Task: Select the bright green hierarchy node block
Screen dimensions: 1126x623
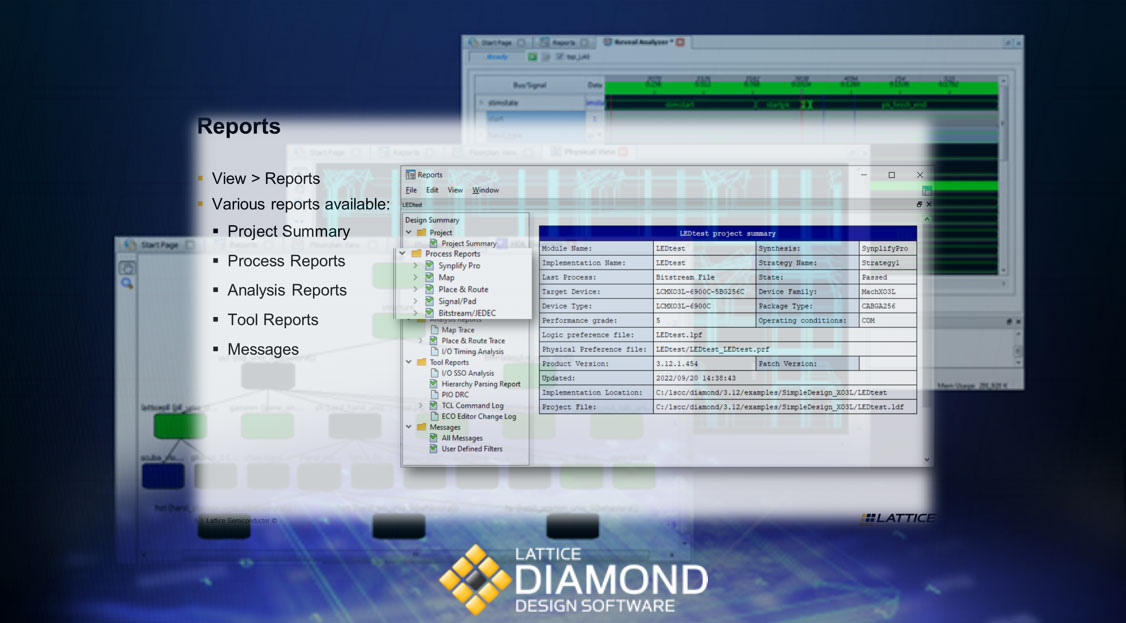Action: 180,426
